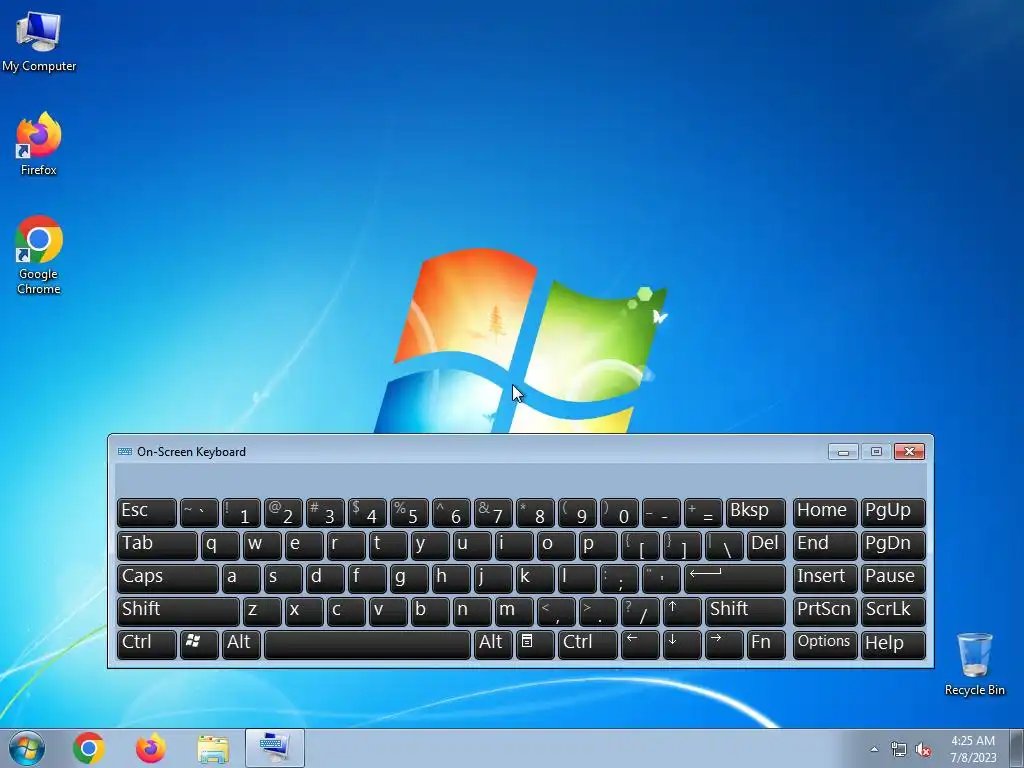Click the semicolon key
1024x768 pixels.
click(x=618, y=579)
